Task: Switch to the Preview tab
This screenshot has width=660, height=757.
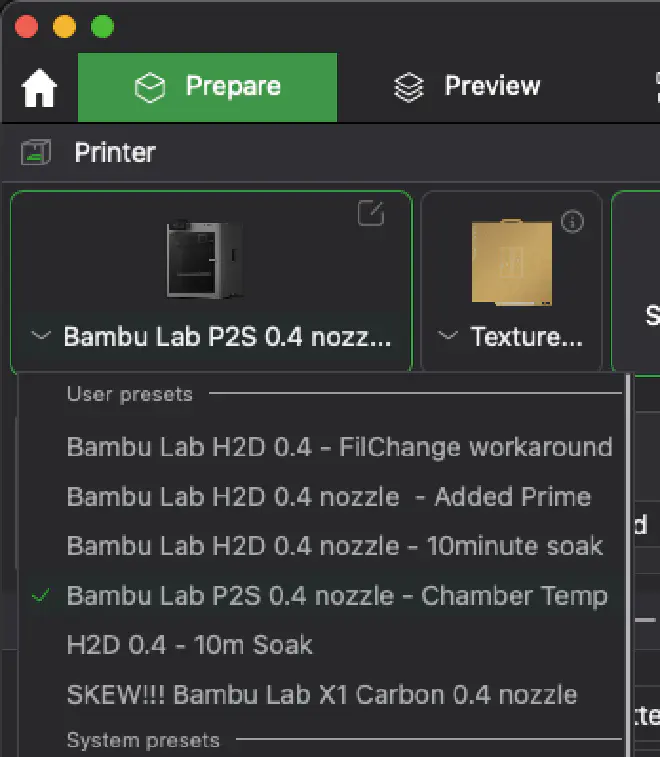Action: (467, 87)
